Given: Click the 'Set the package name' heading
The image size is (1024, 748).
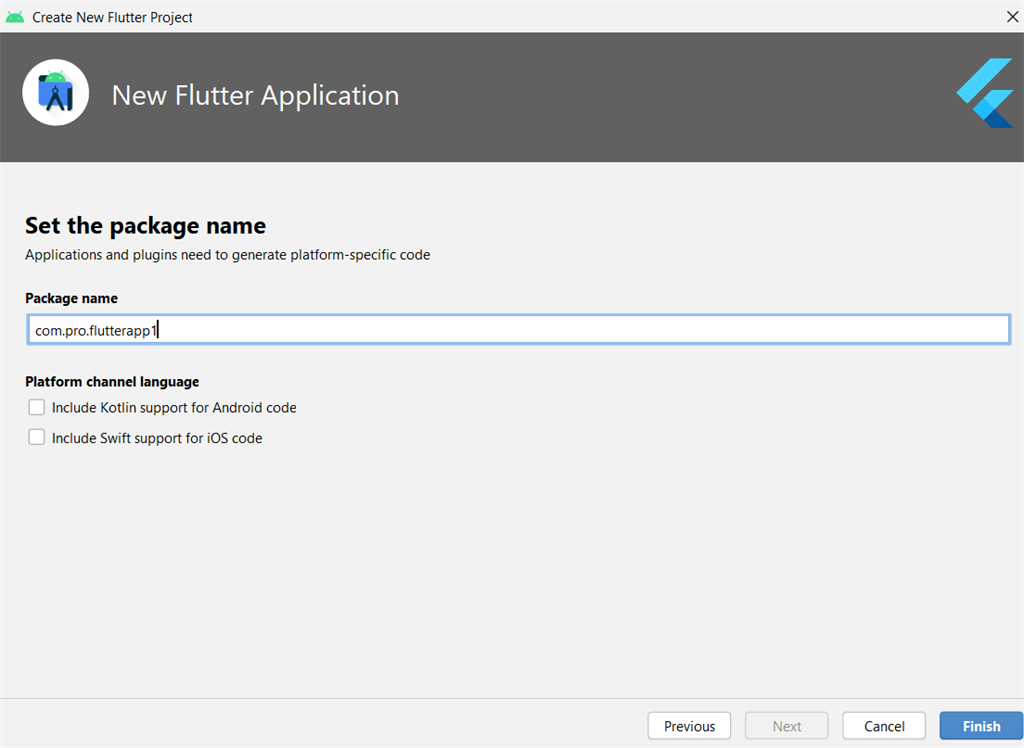Looking at the screenshot, I should (145, 225).
